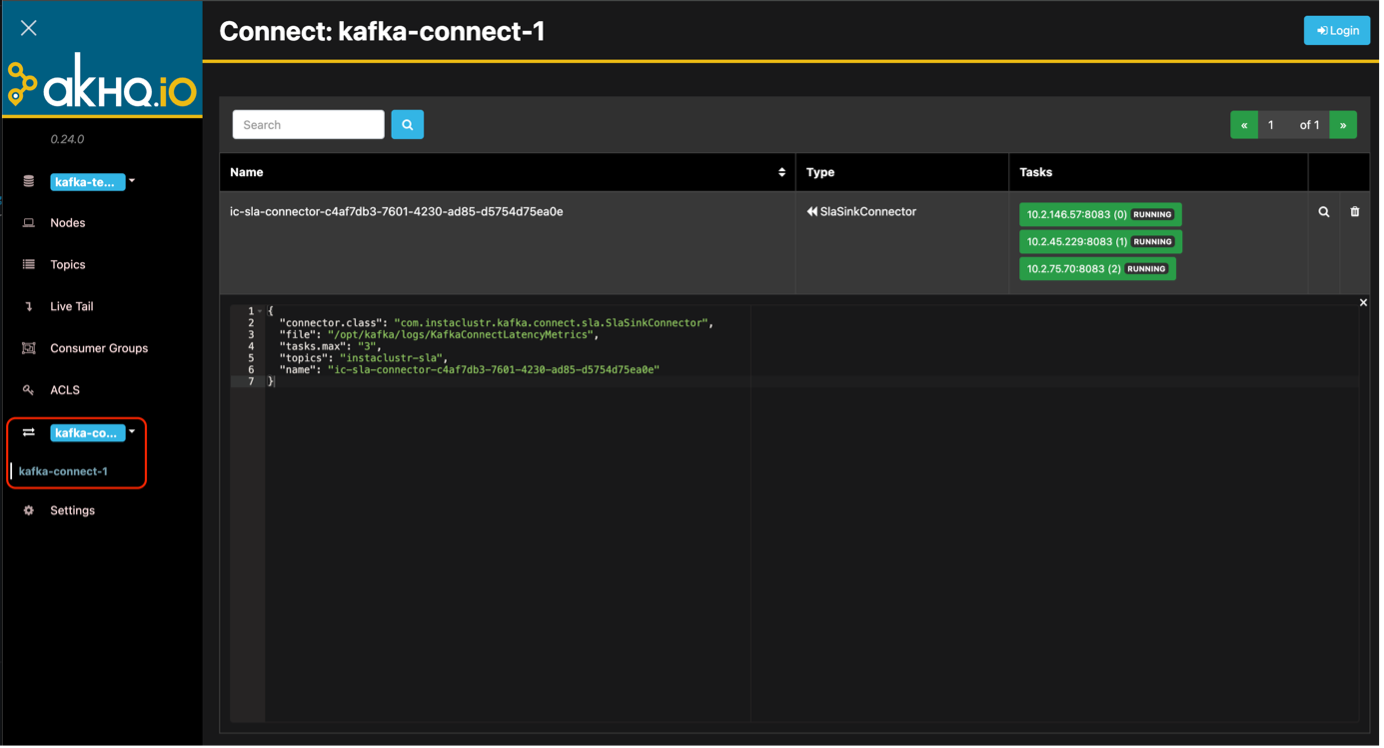Open the kafka-te... cluster dropdown
Viewport: 1384px width, 748px height.
click(x=88, y=182)
